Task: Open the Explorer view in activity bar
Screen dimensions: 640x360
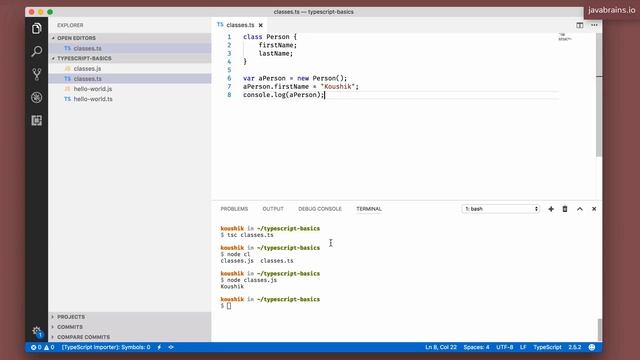Action: [36, 28]
